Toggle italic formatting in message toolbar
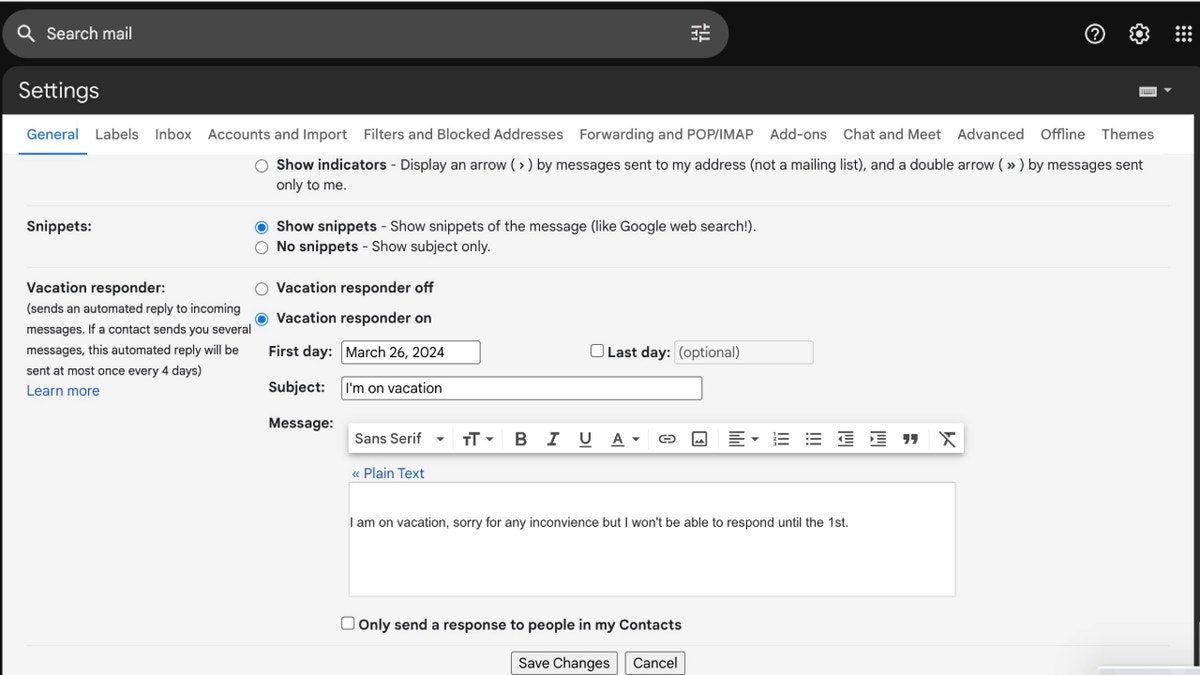 [553, 439]
